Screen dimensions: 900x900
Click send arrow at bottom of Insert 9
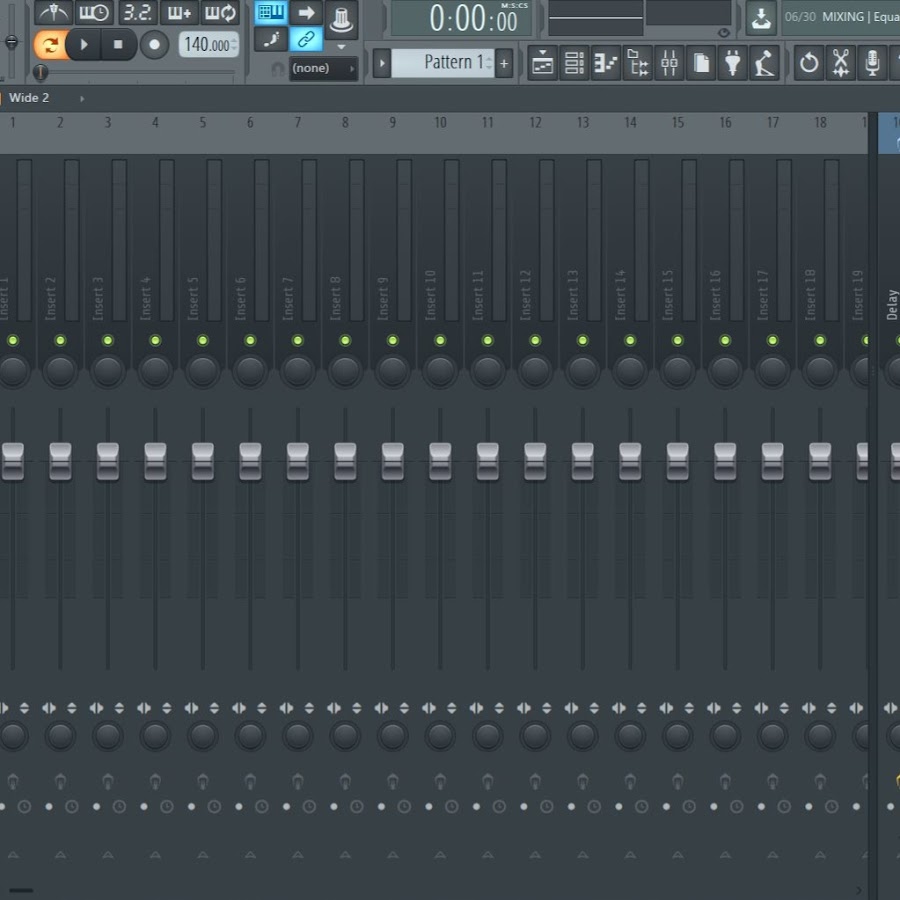pos(393,855)
